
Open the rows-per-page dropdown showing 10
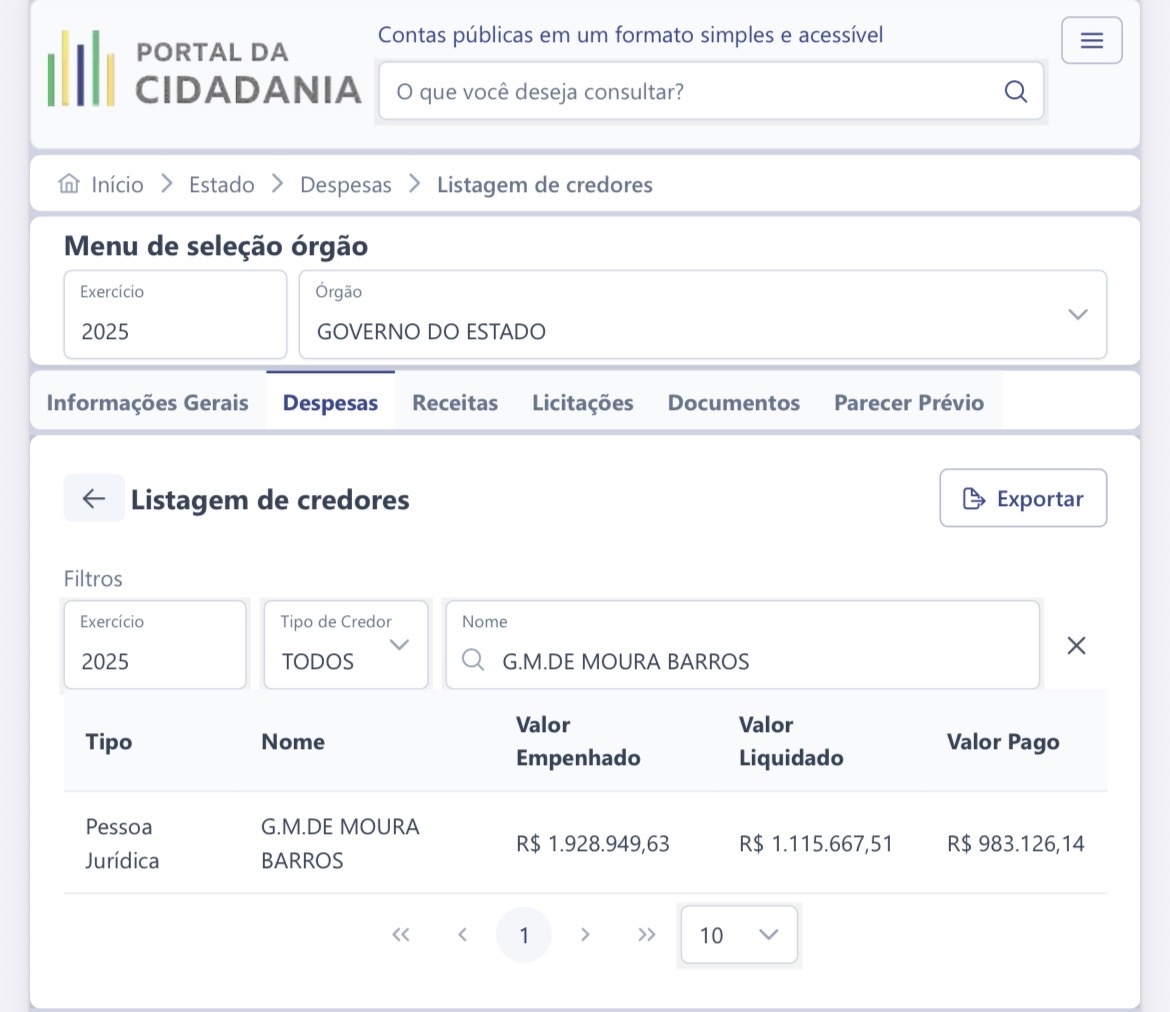click(739, 935)
